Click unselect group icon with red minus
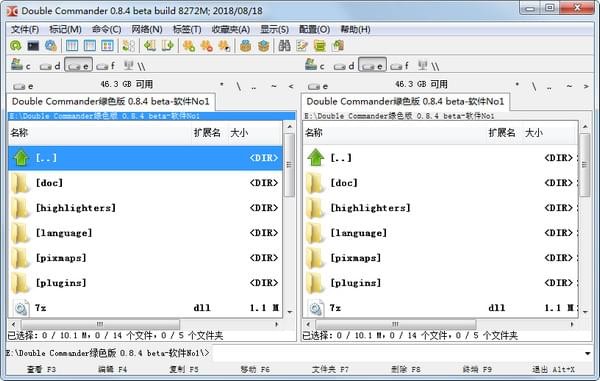Screen dimensions: 600x381 [206, 46]
